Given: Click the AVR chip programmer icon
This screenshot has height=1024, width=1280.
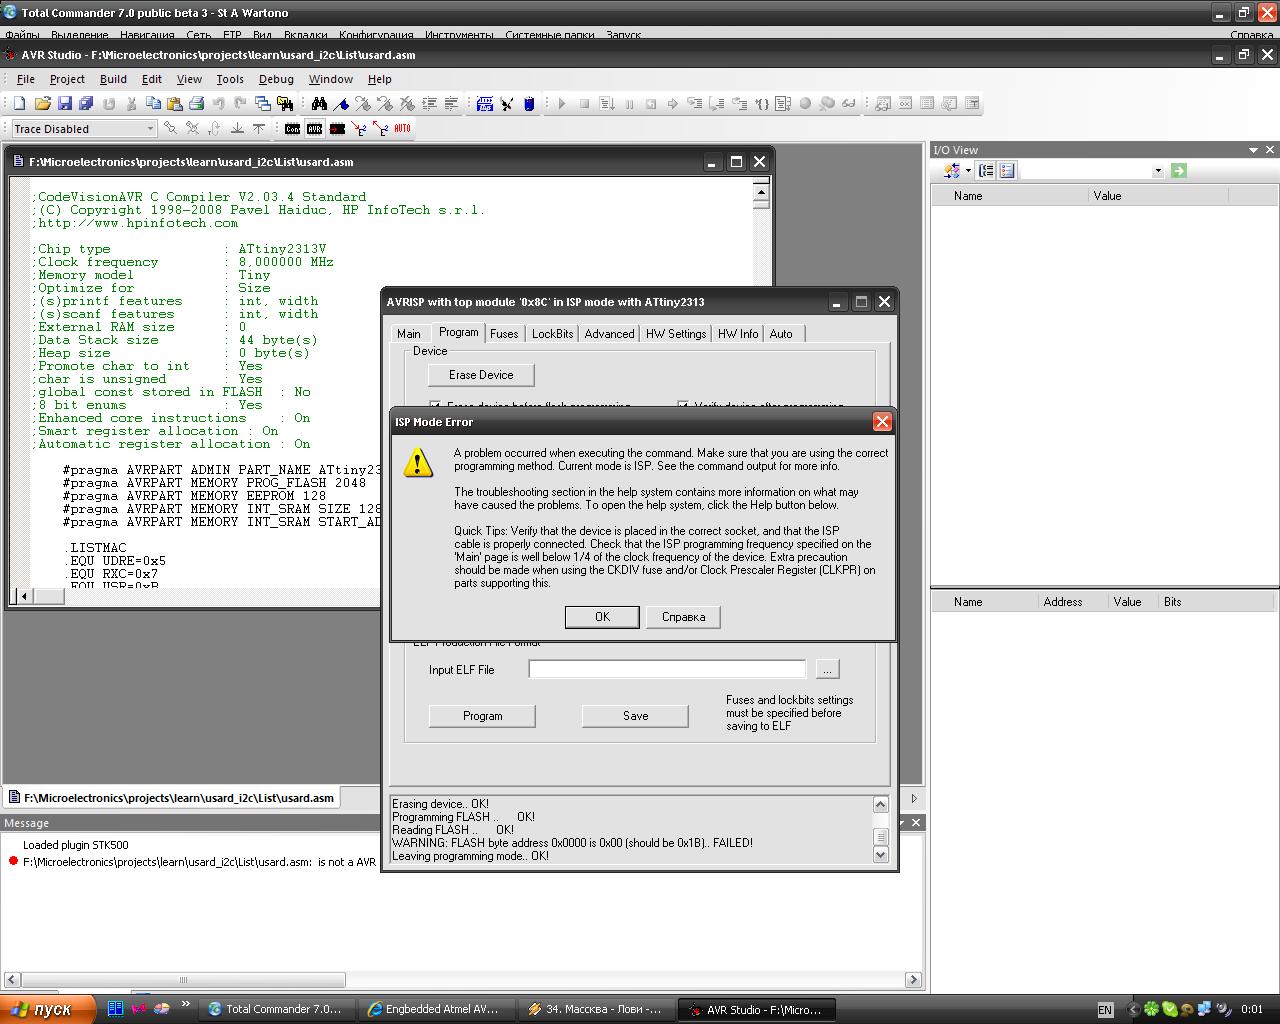Looking at the screenshot, I should click(x=315, y=129).
